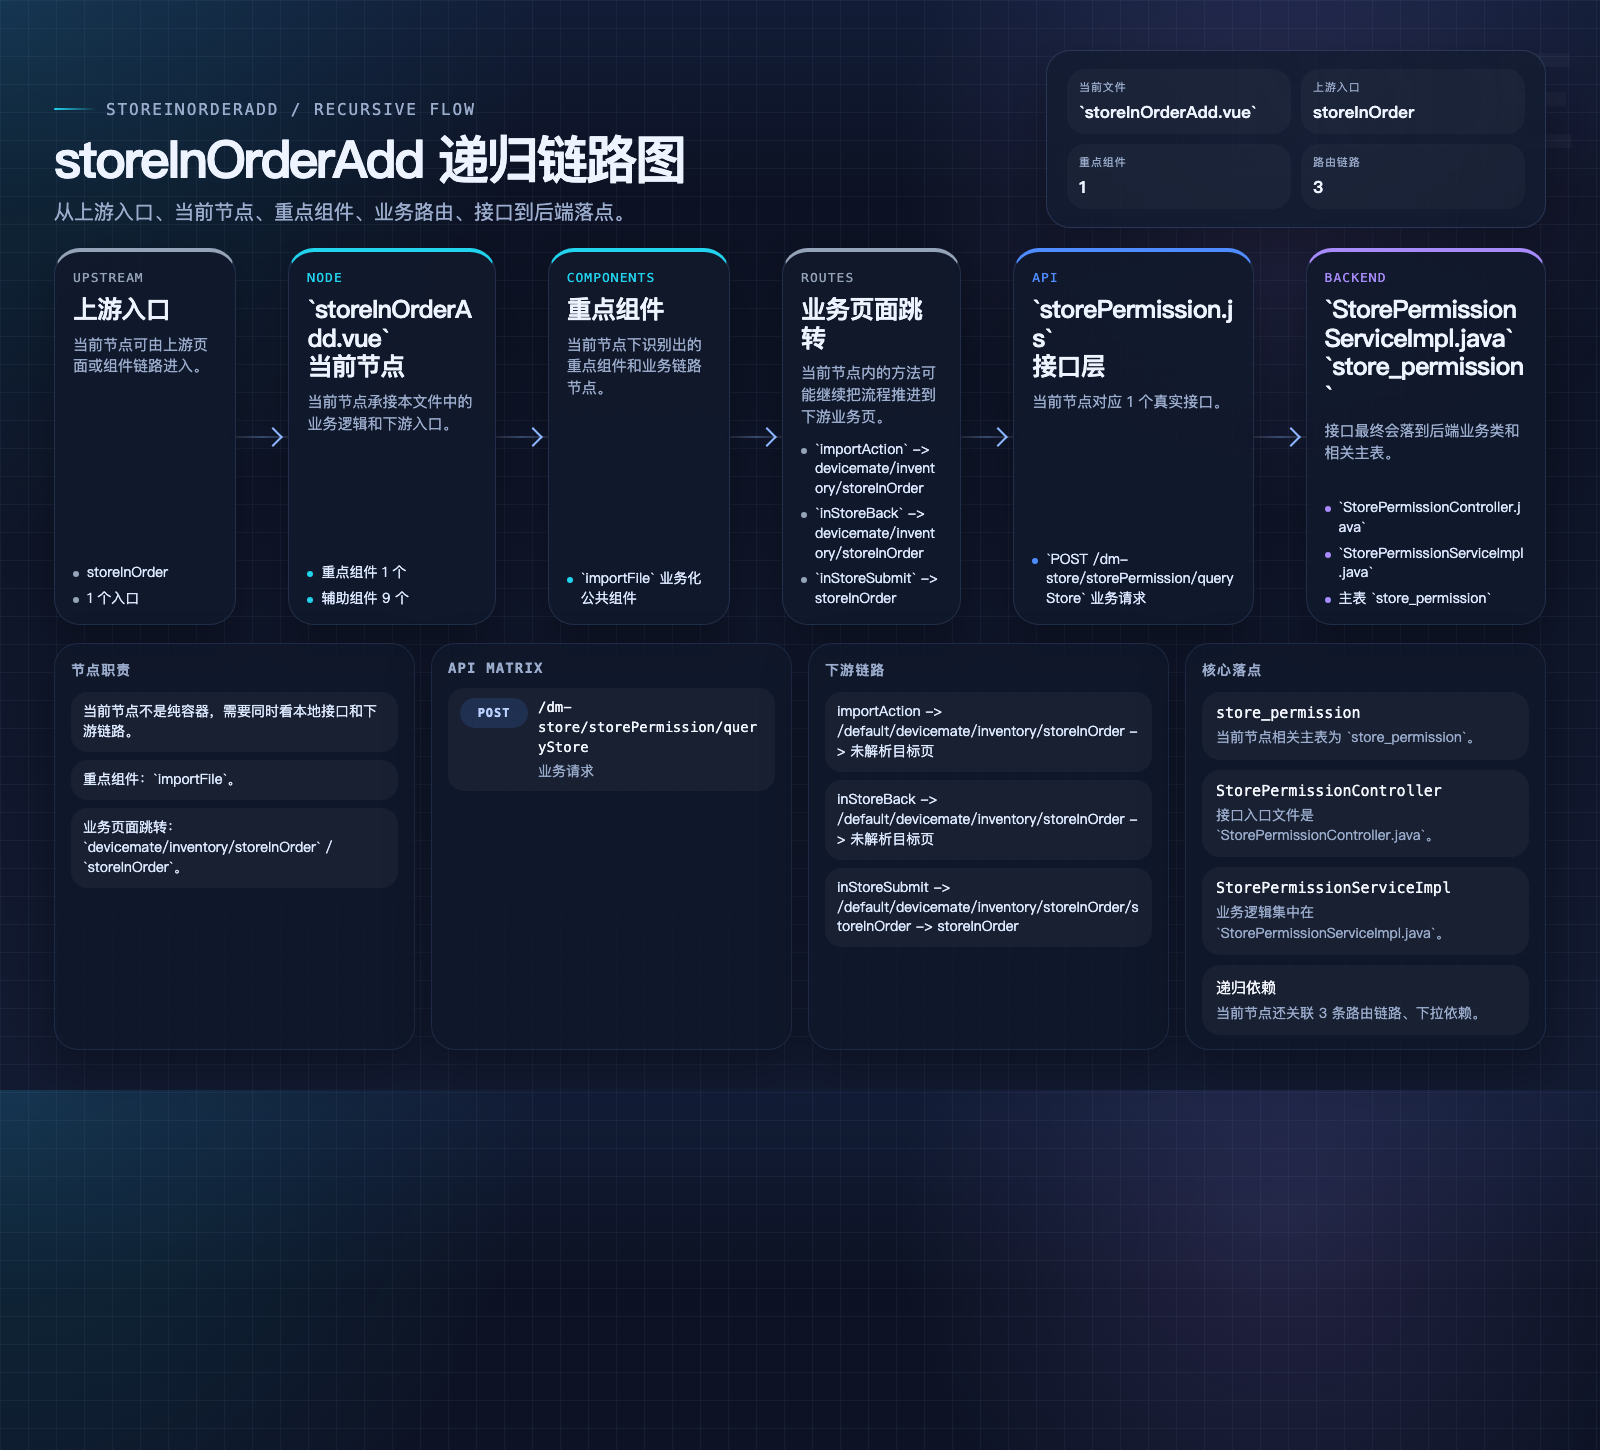Select the `inStoreSubmit` route bullet in Routes card
Viewport: 1600px width, 1450px height.
point(869,588)
